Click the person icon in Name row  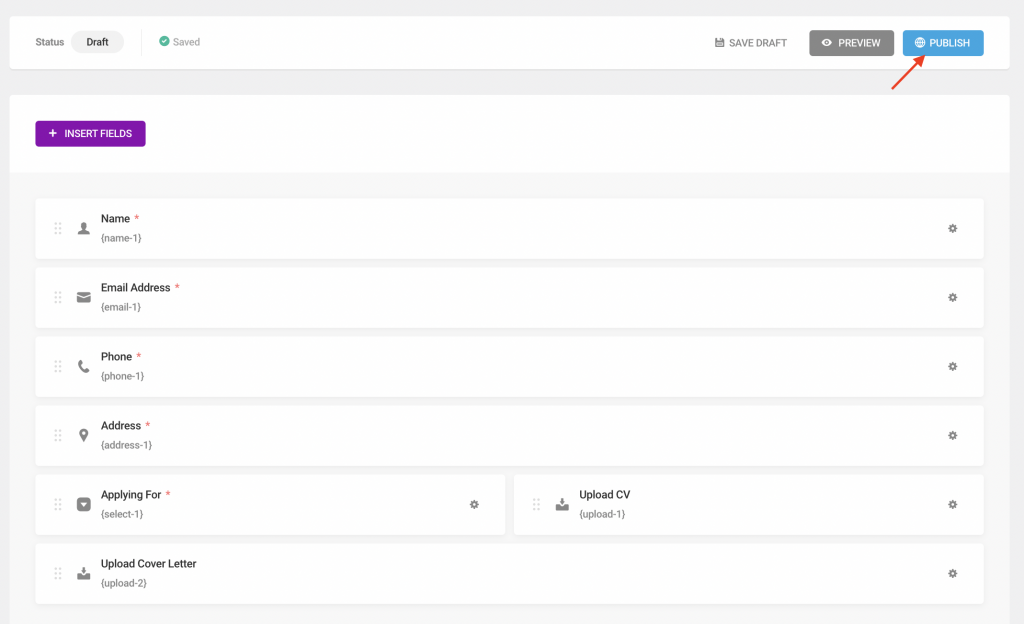tap(84, 228)
